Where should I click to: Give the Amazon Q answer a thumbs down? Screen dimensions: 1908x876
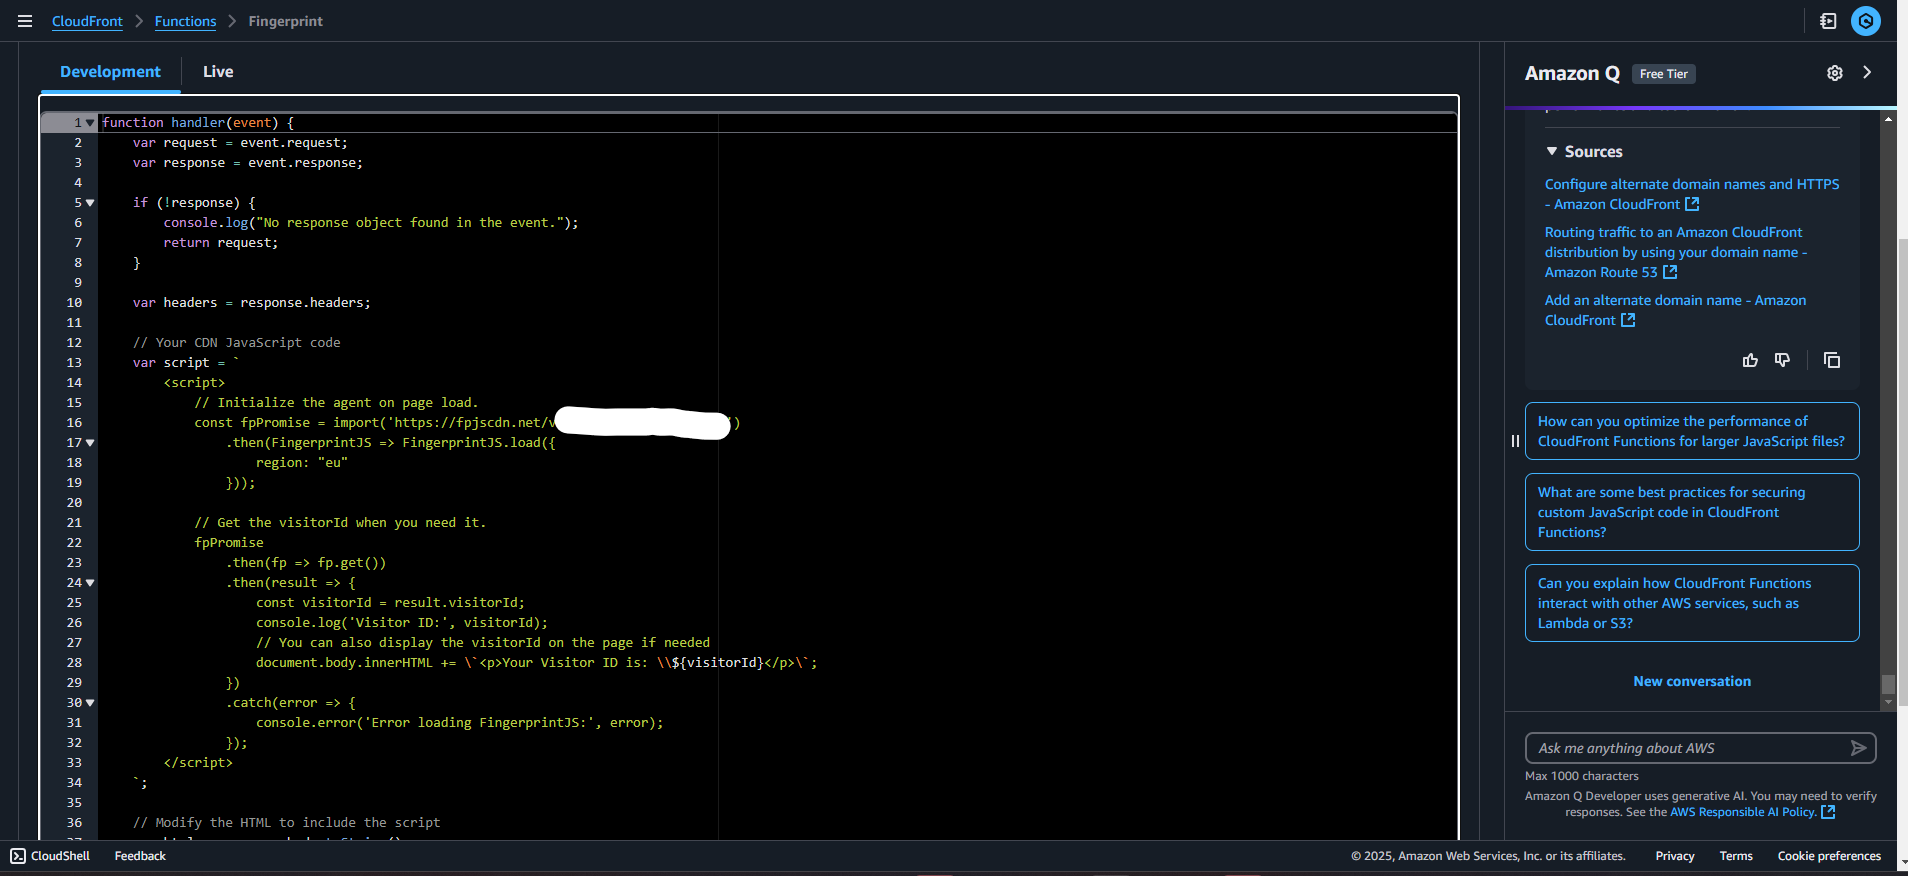pyautogui.click(x=1782, y=360)
